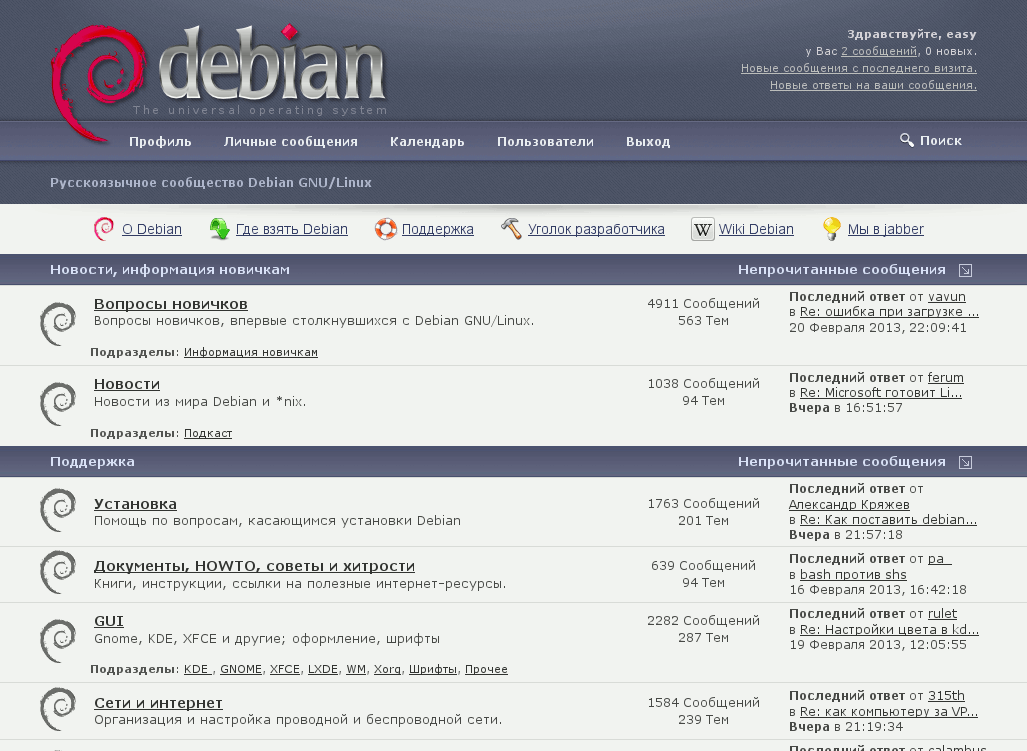
Task: Open the Вопросы новичков board
Action: (170, 304)
